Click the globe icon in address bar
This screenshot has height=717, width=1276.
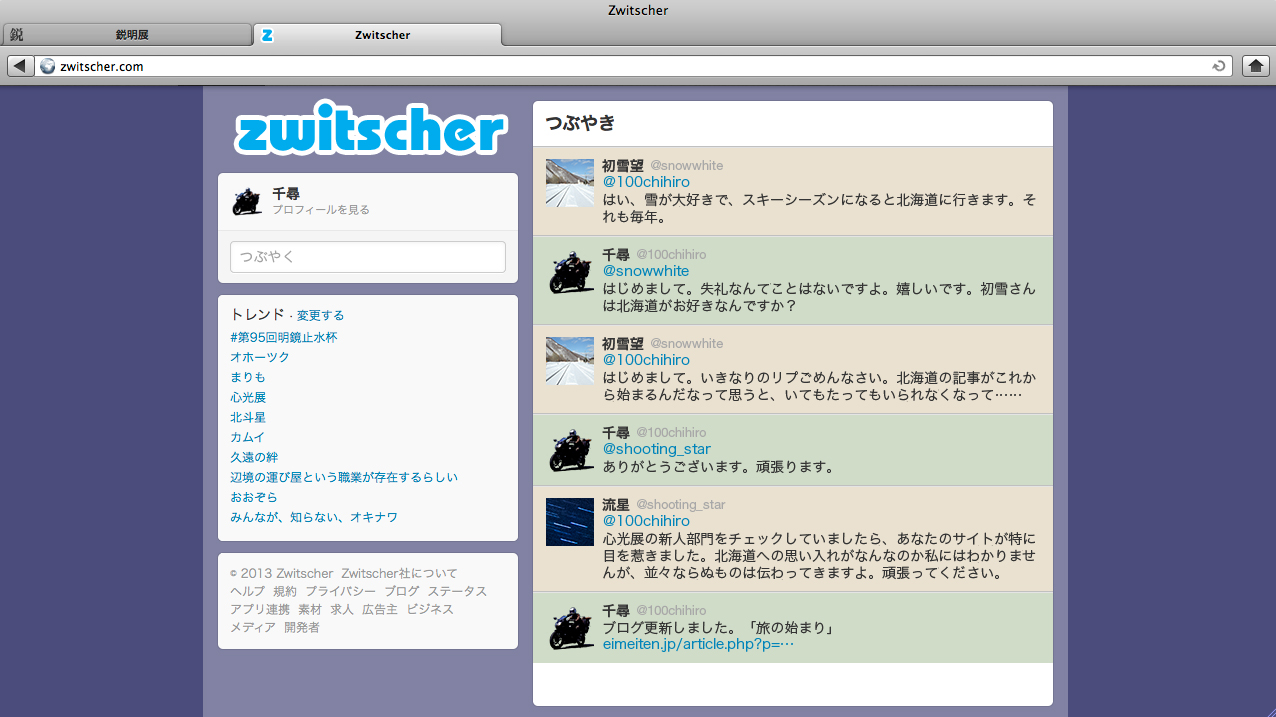click(47, 66)
